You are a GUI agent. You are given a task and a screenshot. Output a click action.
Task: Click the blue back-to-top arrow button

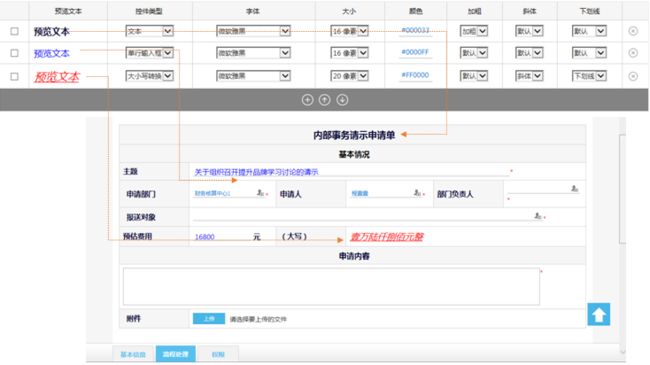(x=599, y=314)
